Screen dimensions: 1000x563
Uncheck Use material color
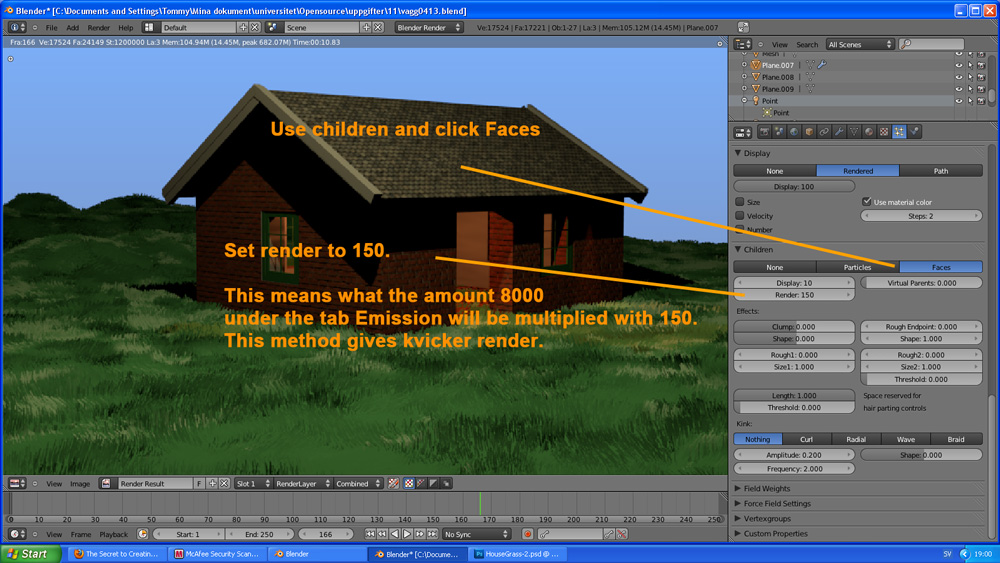tap(866, 201)
